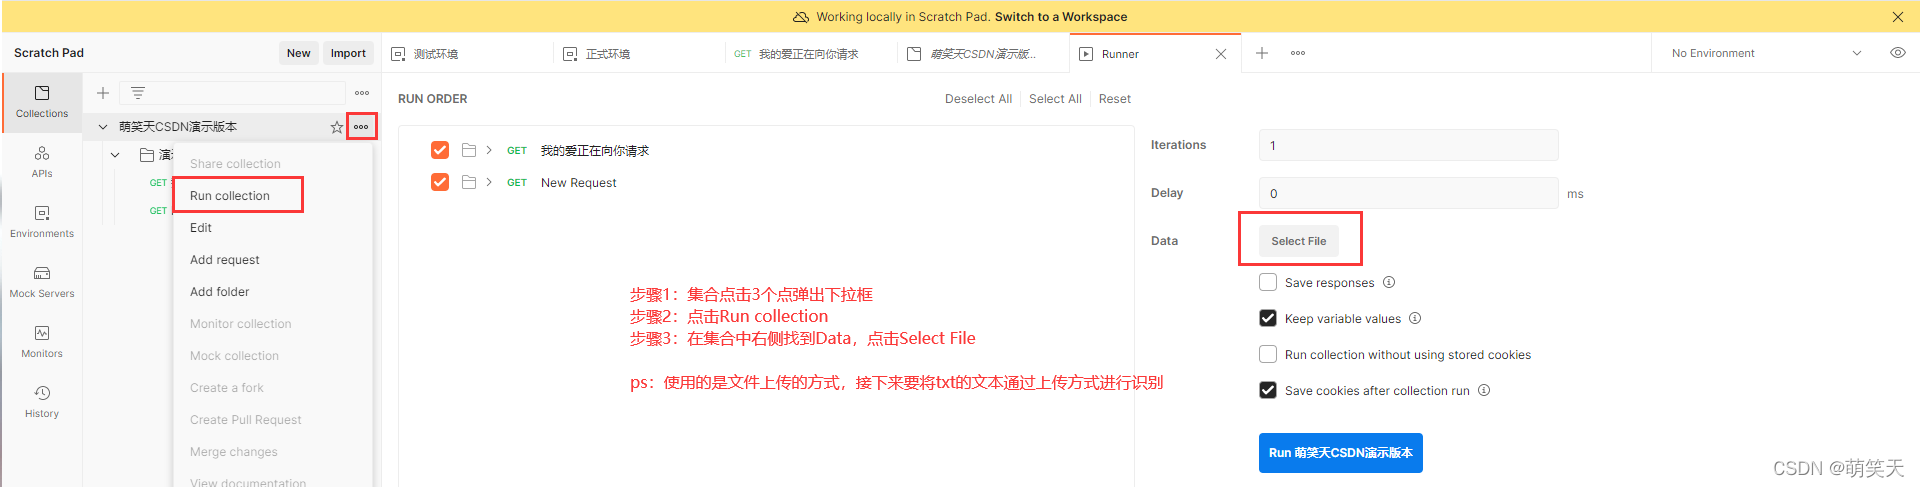The width and height of the screenshot is (1920, 487).
Task: Switch to the 测试环境 tab
Action: pos(467,54)
